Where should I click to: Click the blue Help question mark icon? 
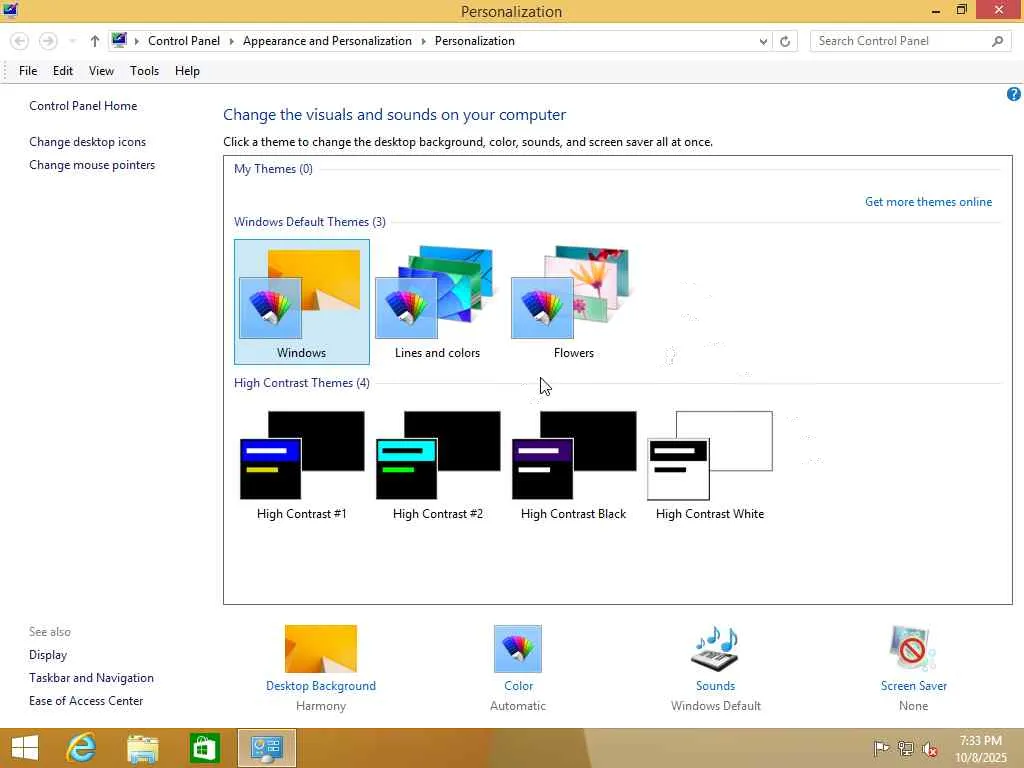1013,94
